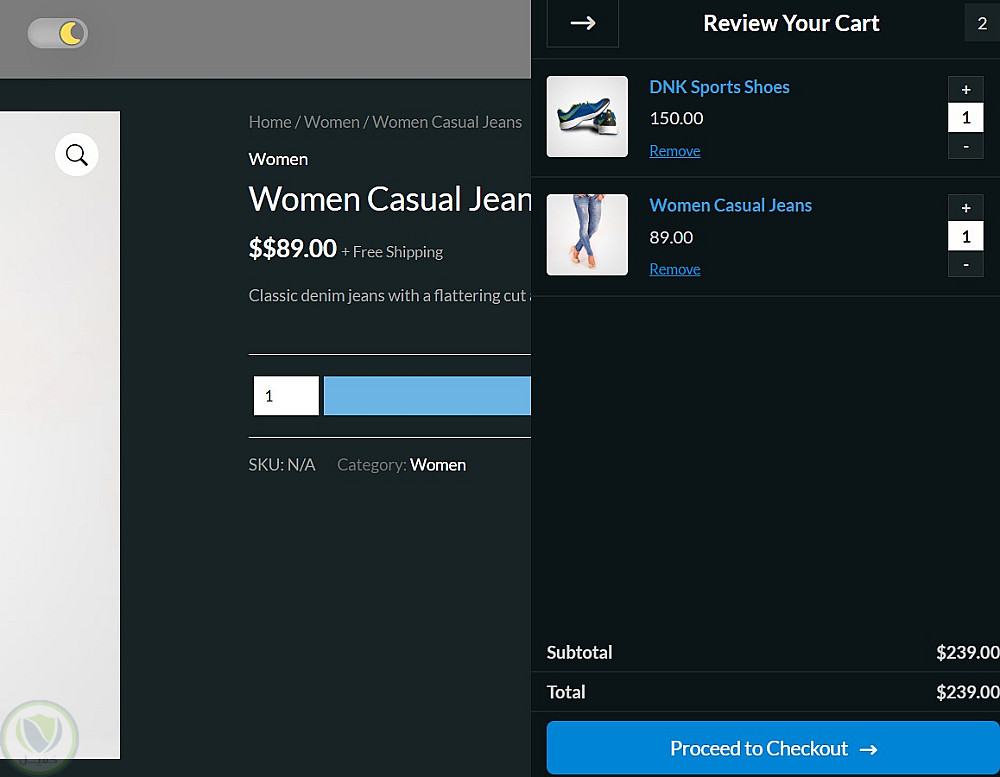This screenshot has width=1000, height=777.
Task: Open the Women category link beside SKU
Action: click(438, 465)
